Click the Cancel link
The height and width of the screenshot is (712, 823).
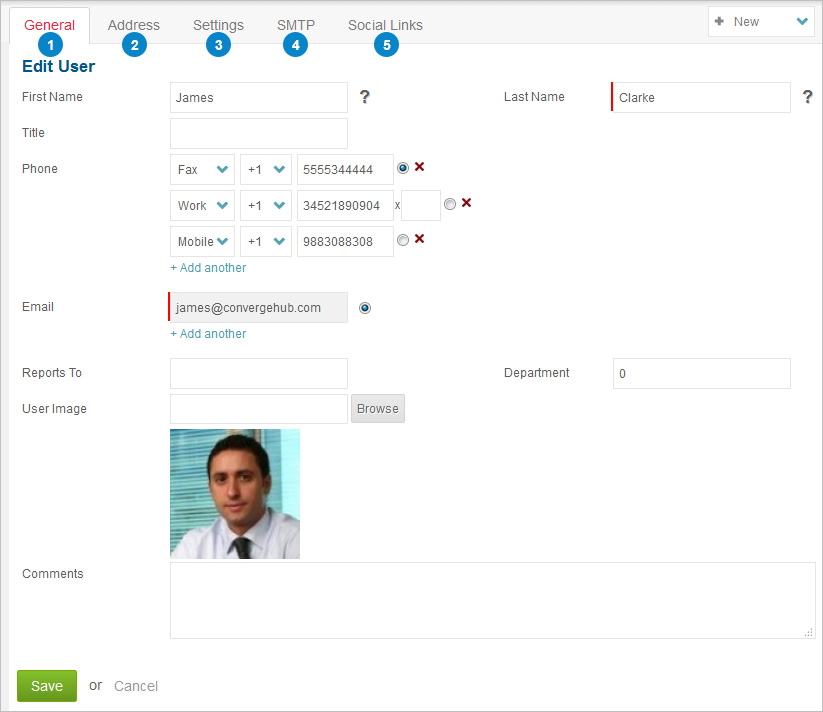[x=136, y=686]
